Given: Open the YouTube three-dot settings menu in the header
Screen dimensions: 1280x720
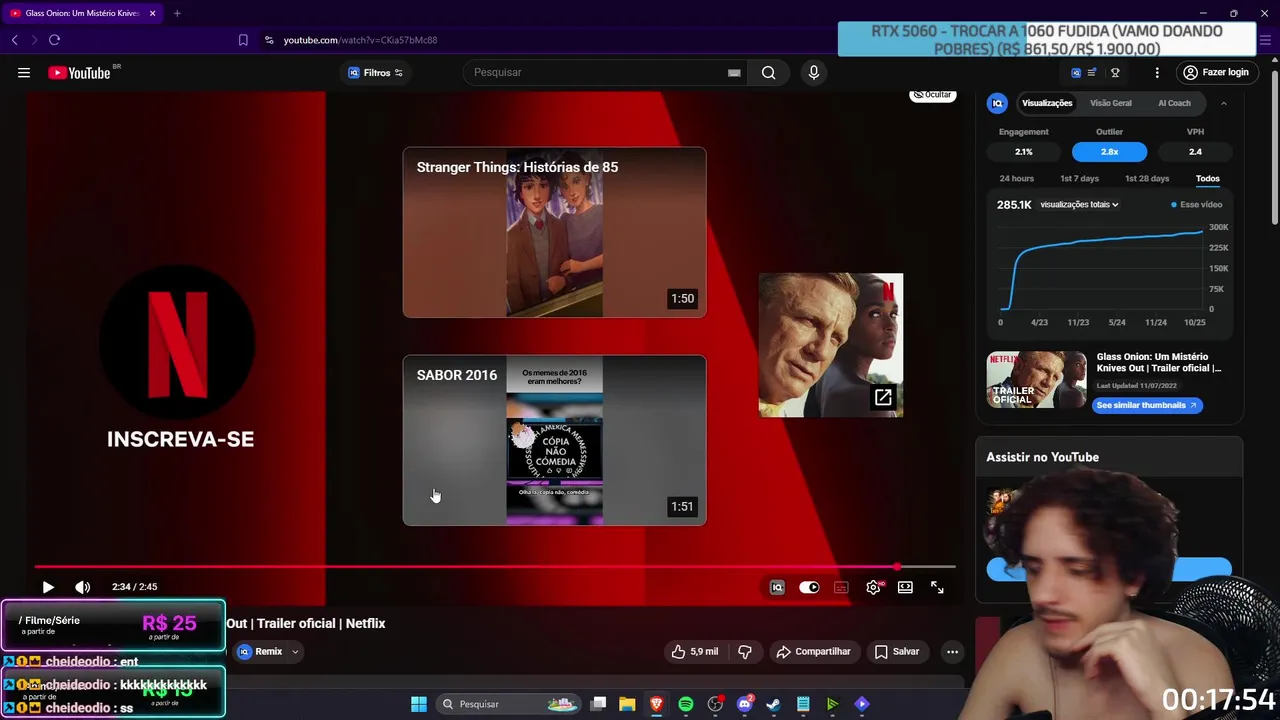Looking at the screenshot, I should tap(1157, 72).
